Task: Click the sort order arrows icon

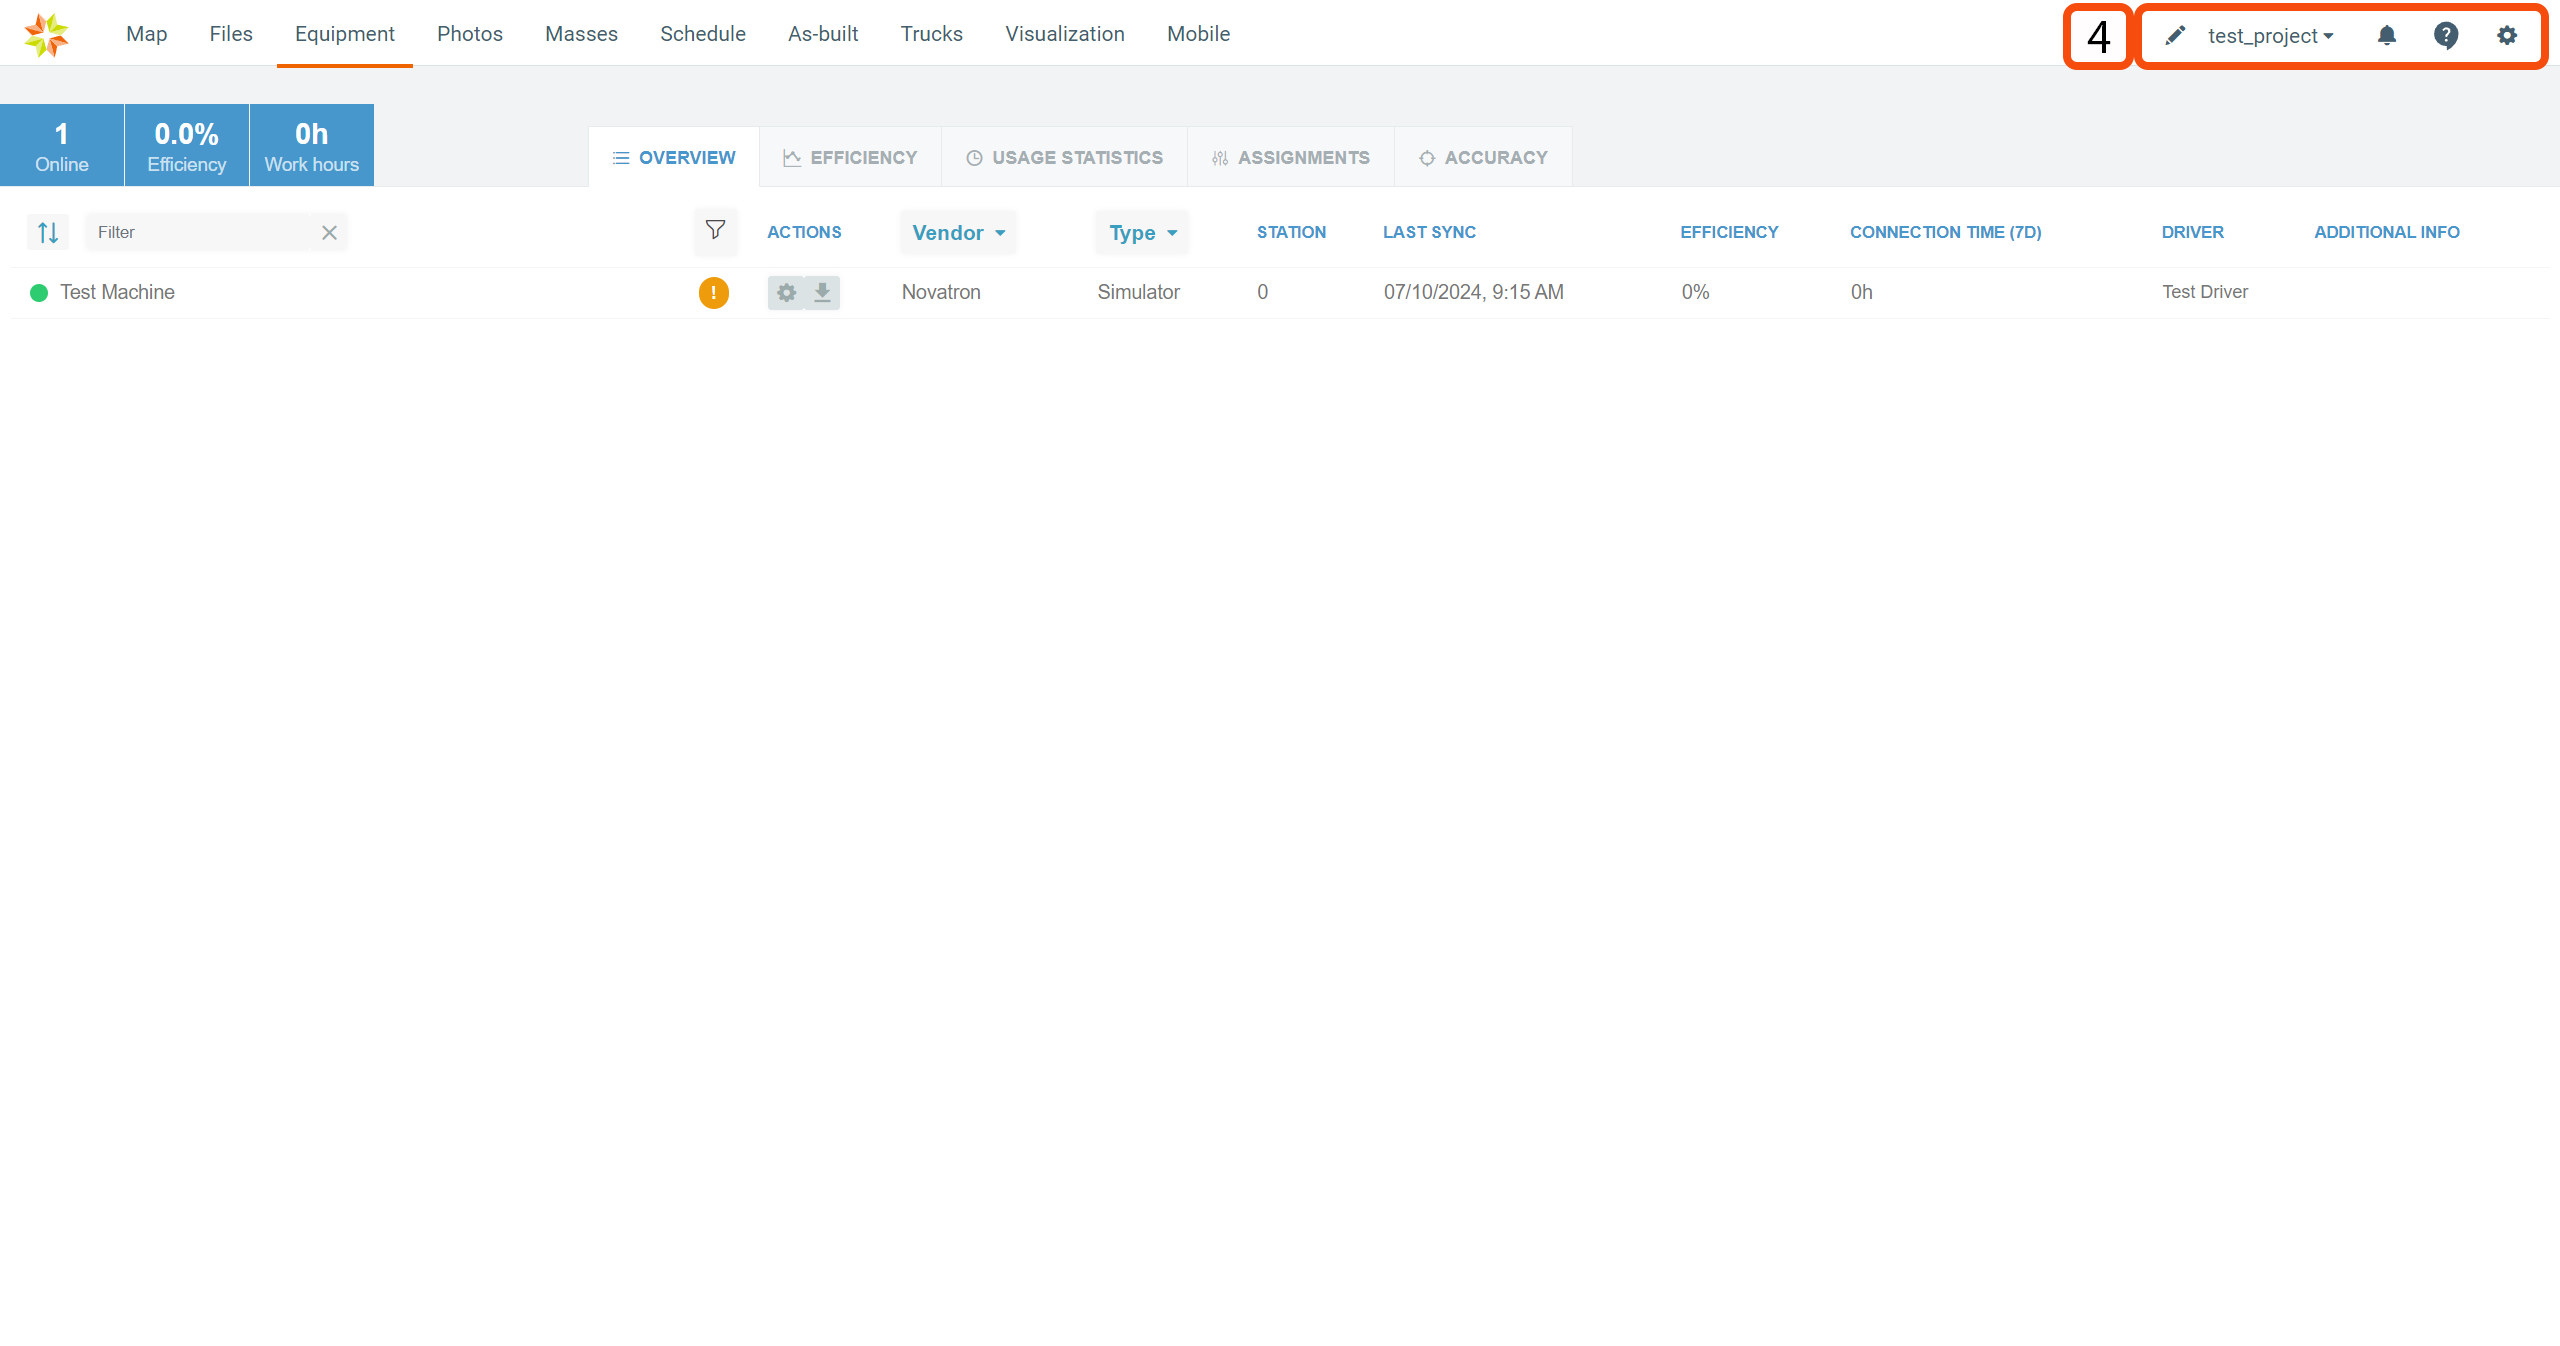Action: [x=48, y=233]
